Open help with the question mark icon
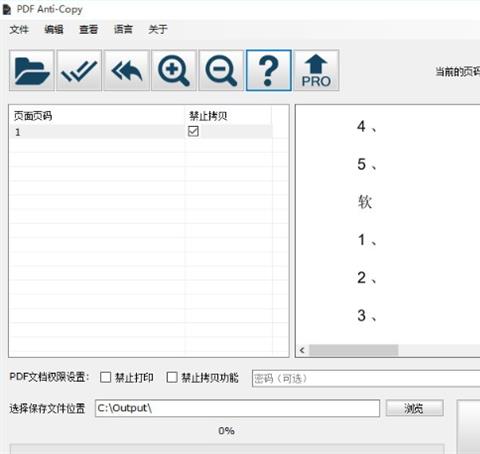 click(269, 70)
